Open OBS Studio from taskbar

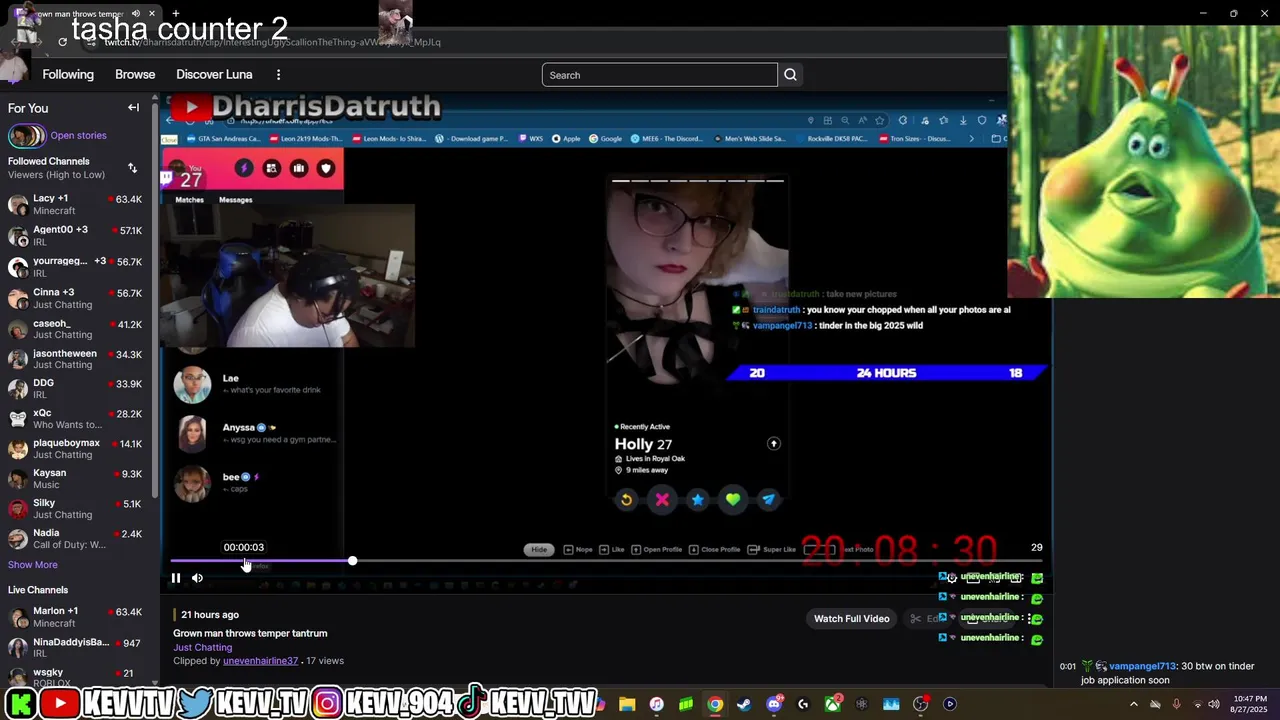(921, 705)
